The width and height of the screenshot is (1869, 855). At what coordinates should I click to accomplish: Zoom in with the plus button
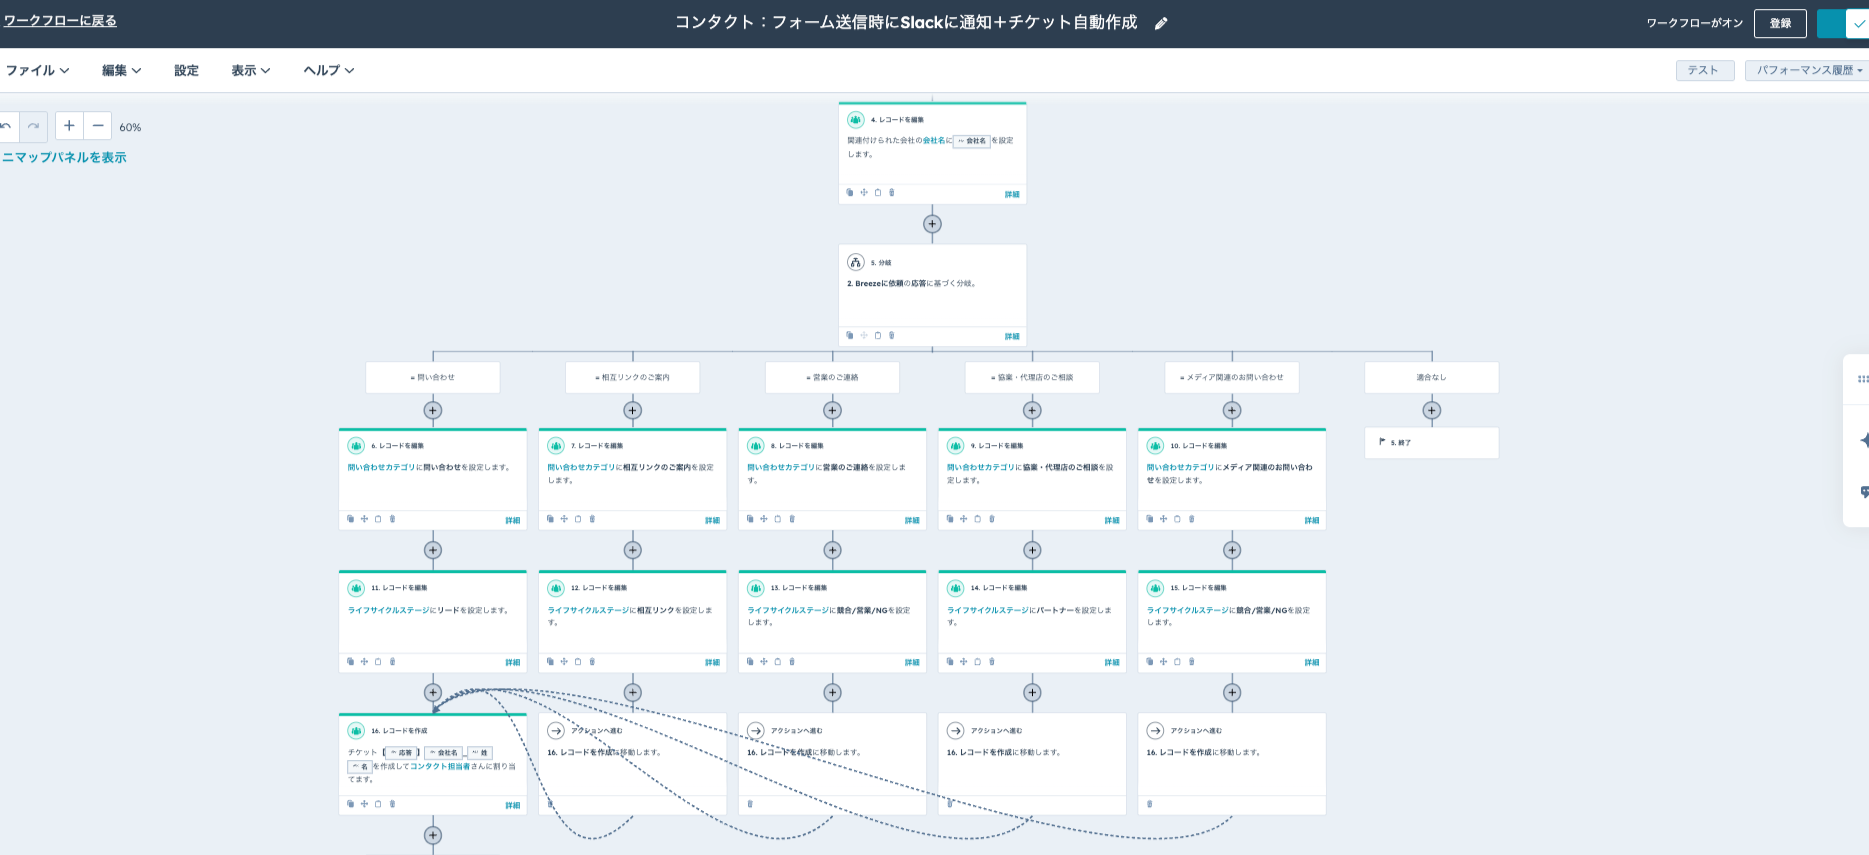click(69, 126)
